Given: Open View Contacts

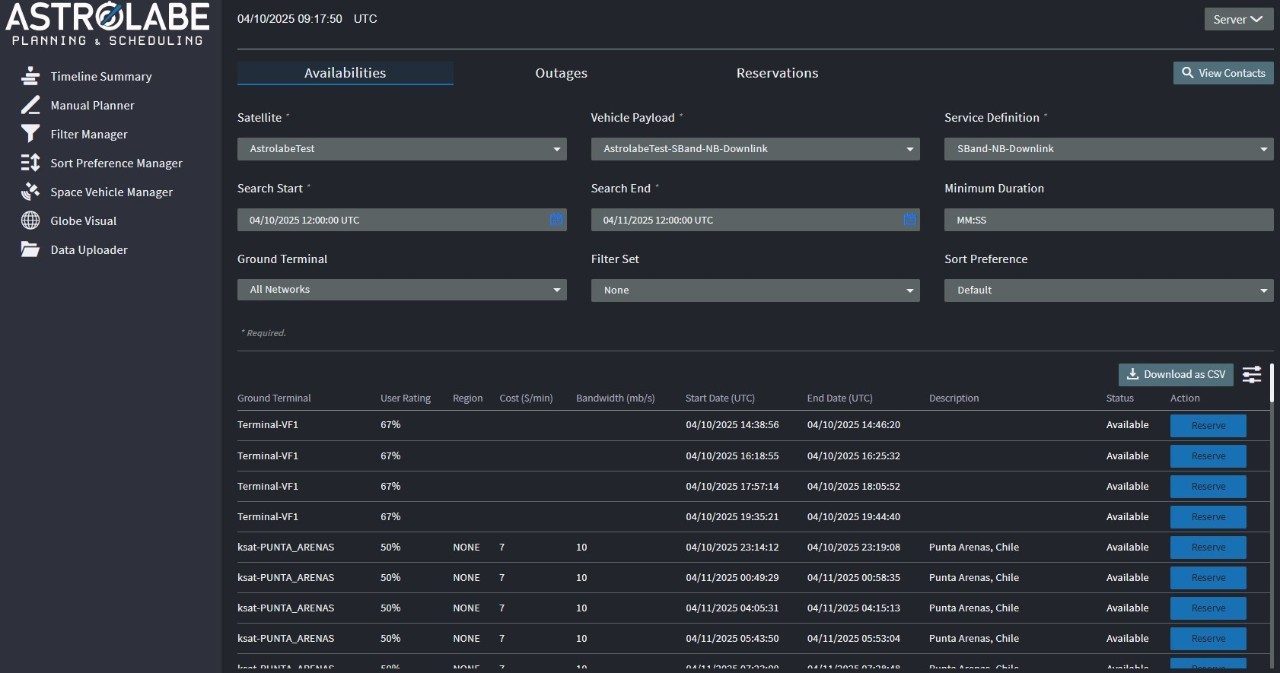Looking at the screenshot, I should click(x=1223, y=72).
